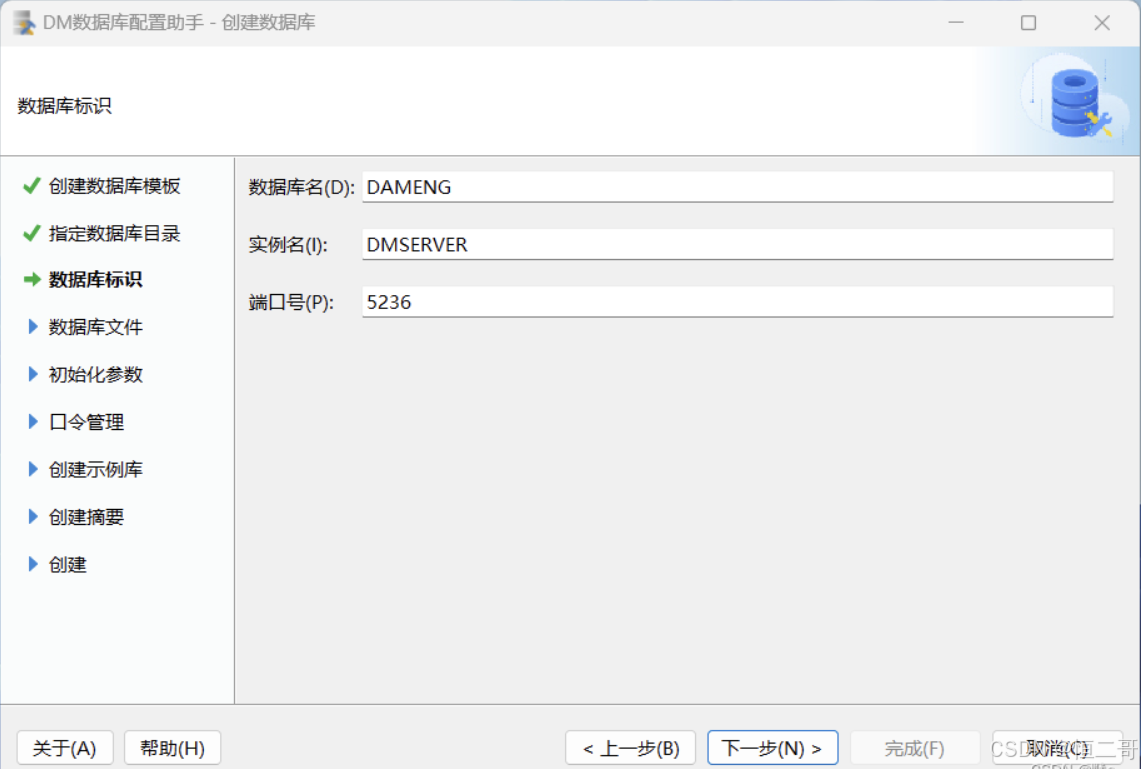Select the current 数据库标识 step in the sidebar
Screen dimensions: 1142x769
pos(95,280)
